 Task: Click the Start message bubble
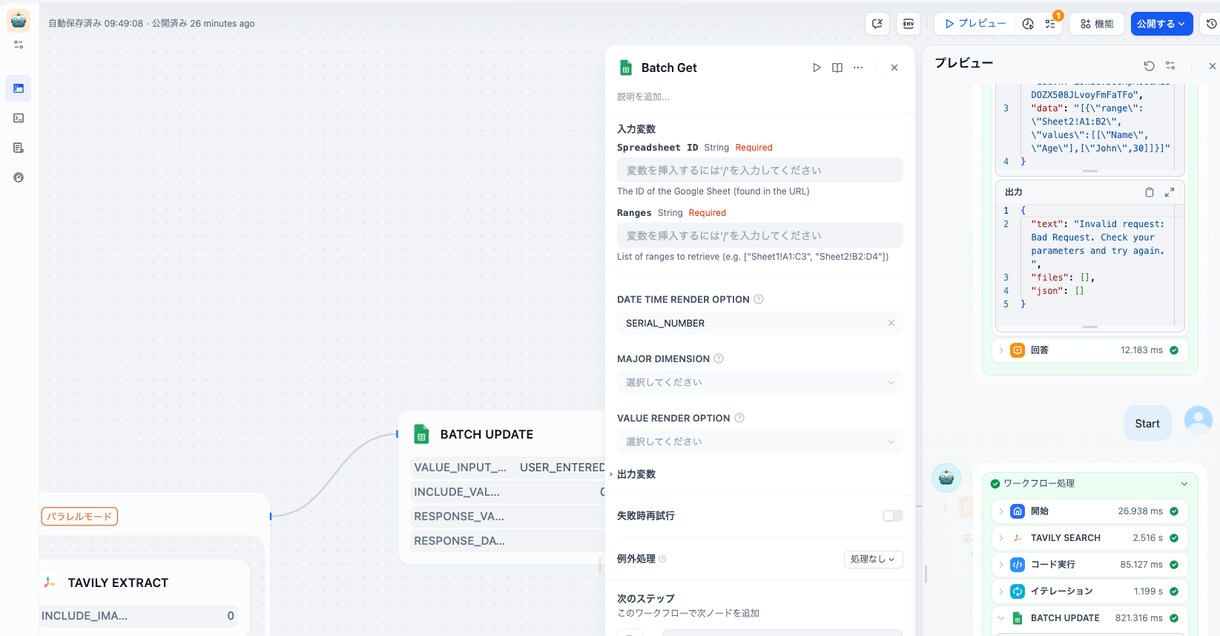coord(1147,423)
